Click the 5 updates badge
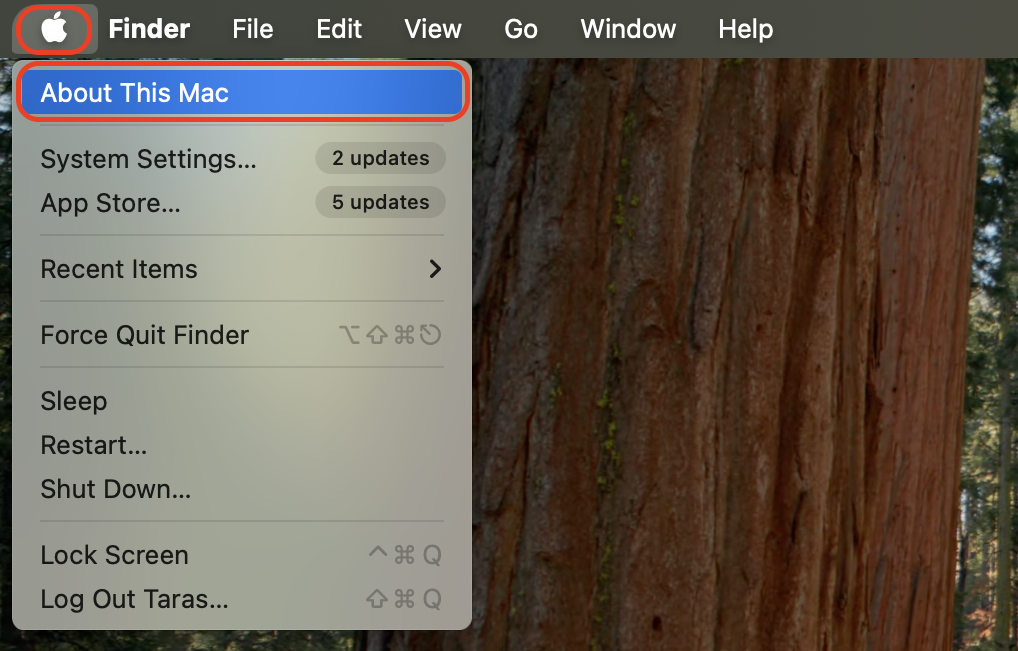Image resolution: width=1018 pixels, height=651 pixels. tap(380, 202)
